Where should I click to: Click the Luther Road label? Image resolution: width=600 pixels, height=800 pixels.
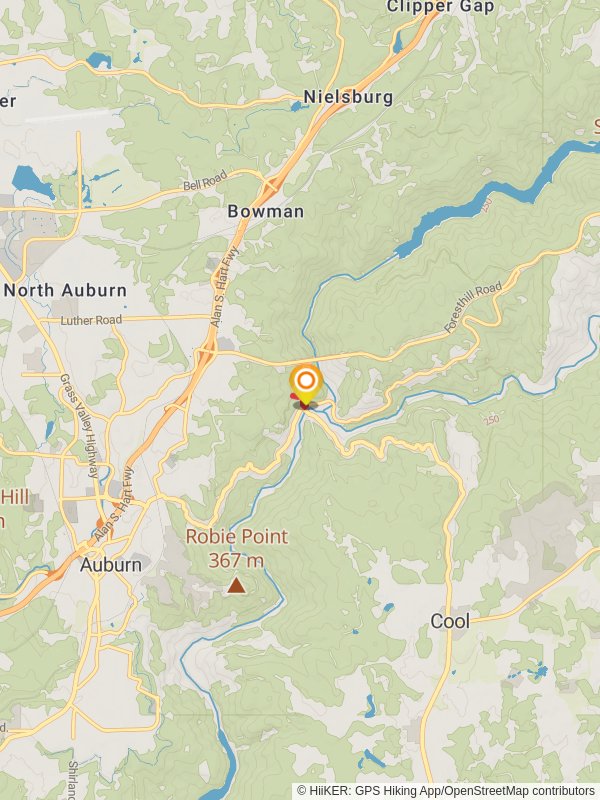91,320
